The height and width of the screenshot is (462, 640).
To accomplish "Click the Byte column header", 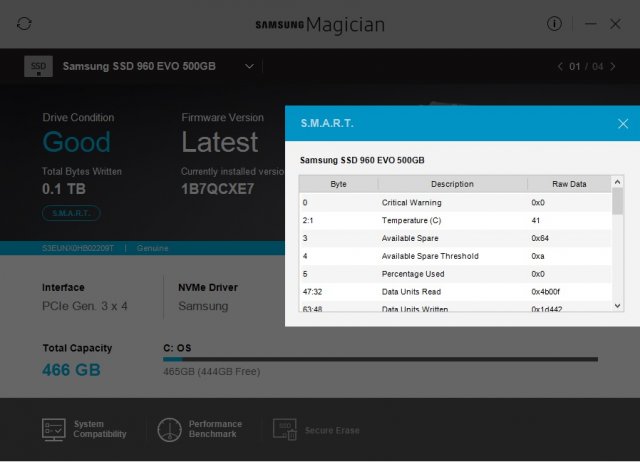I will click(338, 184).
